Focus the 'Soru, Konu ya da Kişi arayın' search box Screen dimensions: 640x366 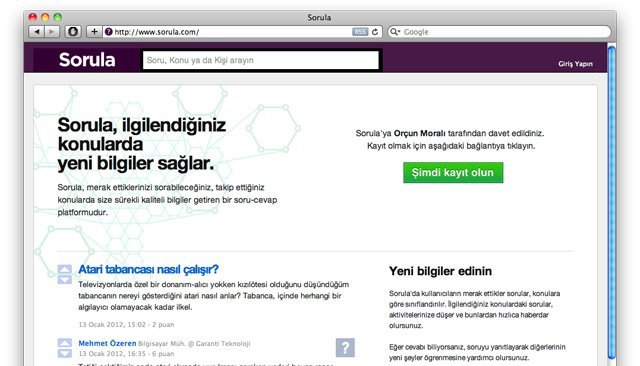261,60
